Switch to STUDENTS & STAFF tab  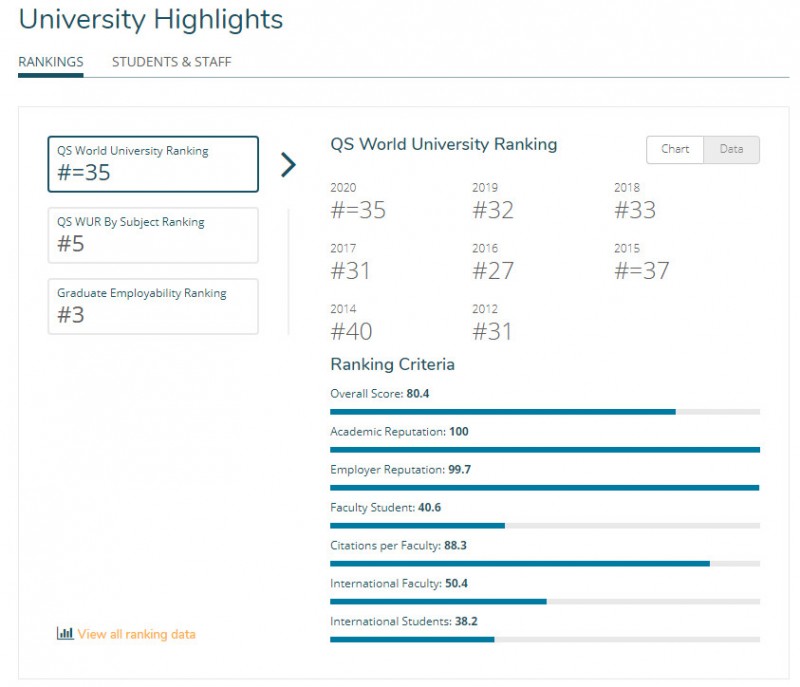pos(171,62)
